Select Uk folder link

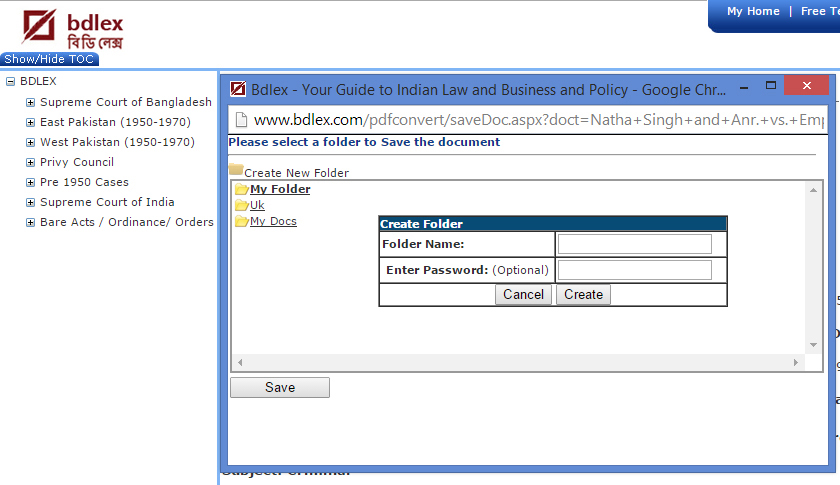click(257, 205)
